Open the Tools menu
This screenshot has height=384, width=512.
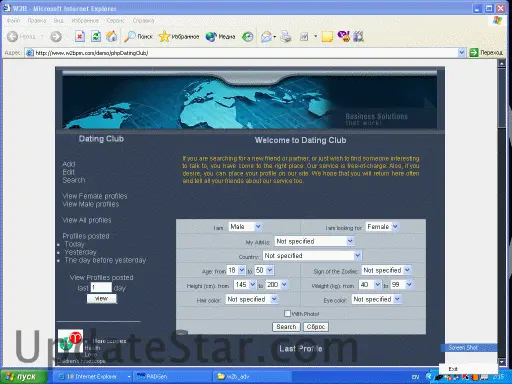click(115, 21)
